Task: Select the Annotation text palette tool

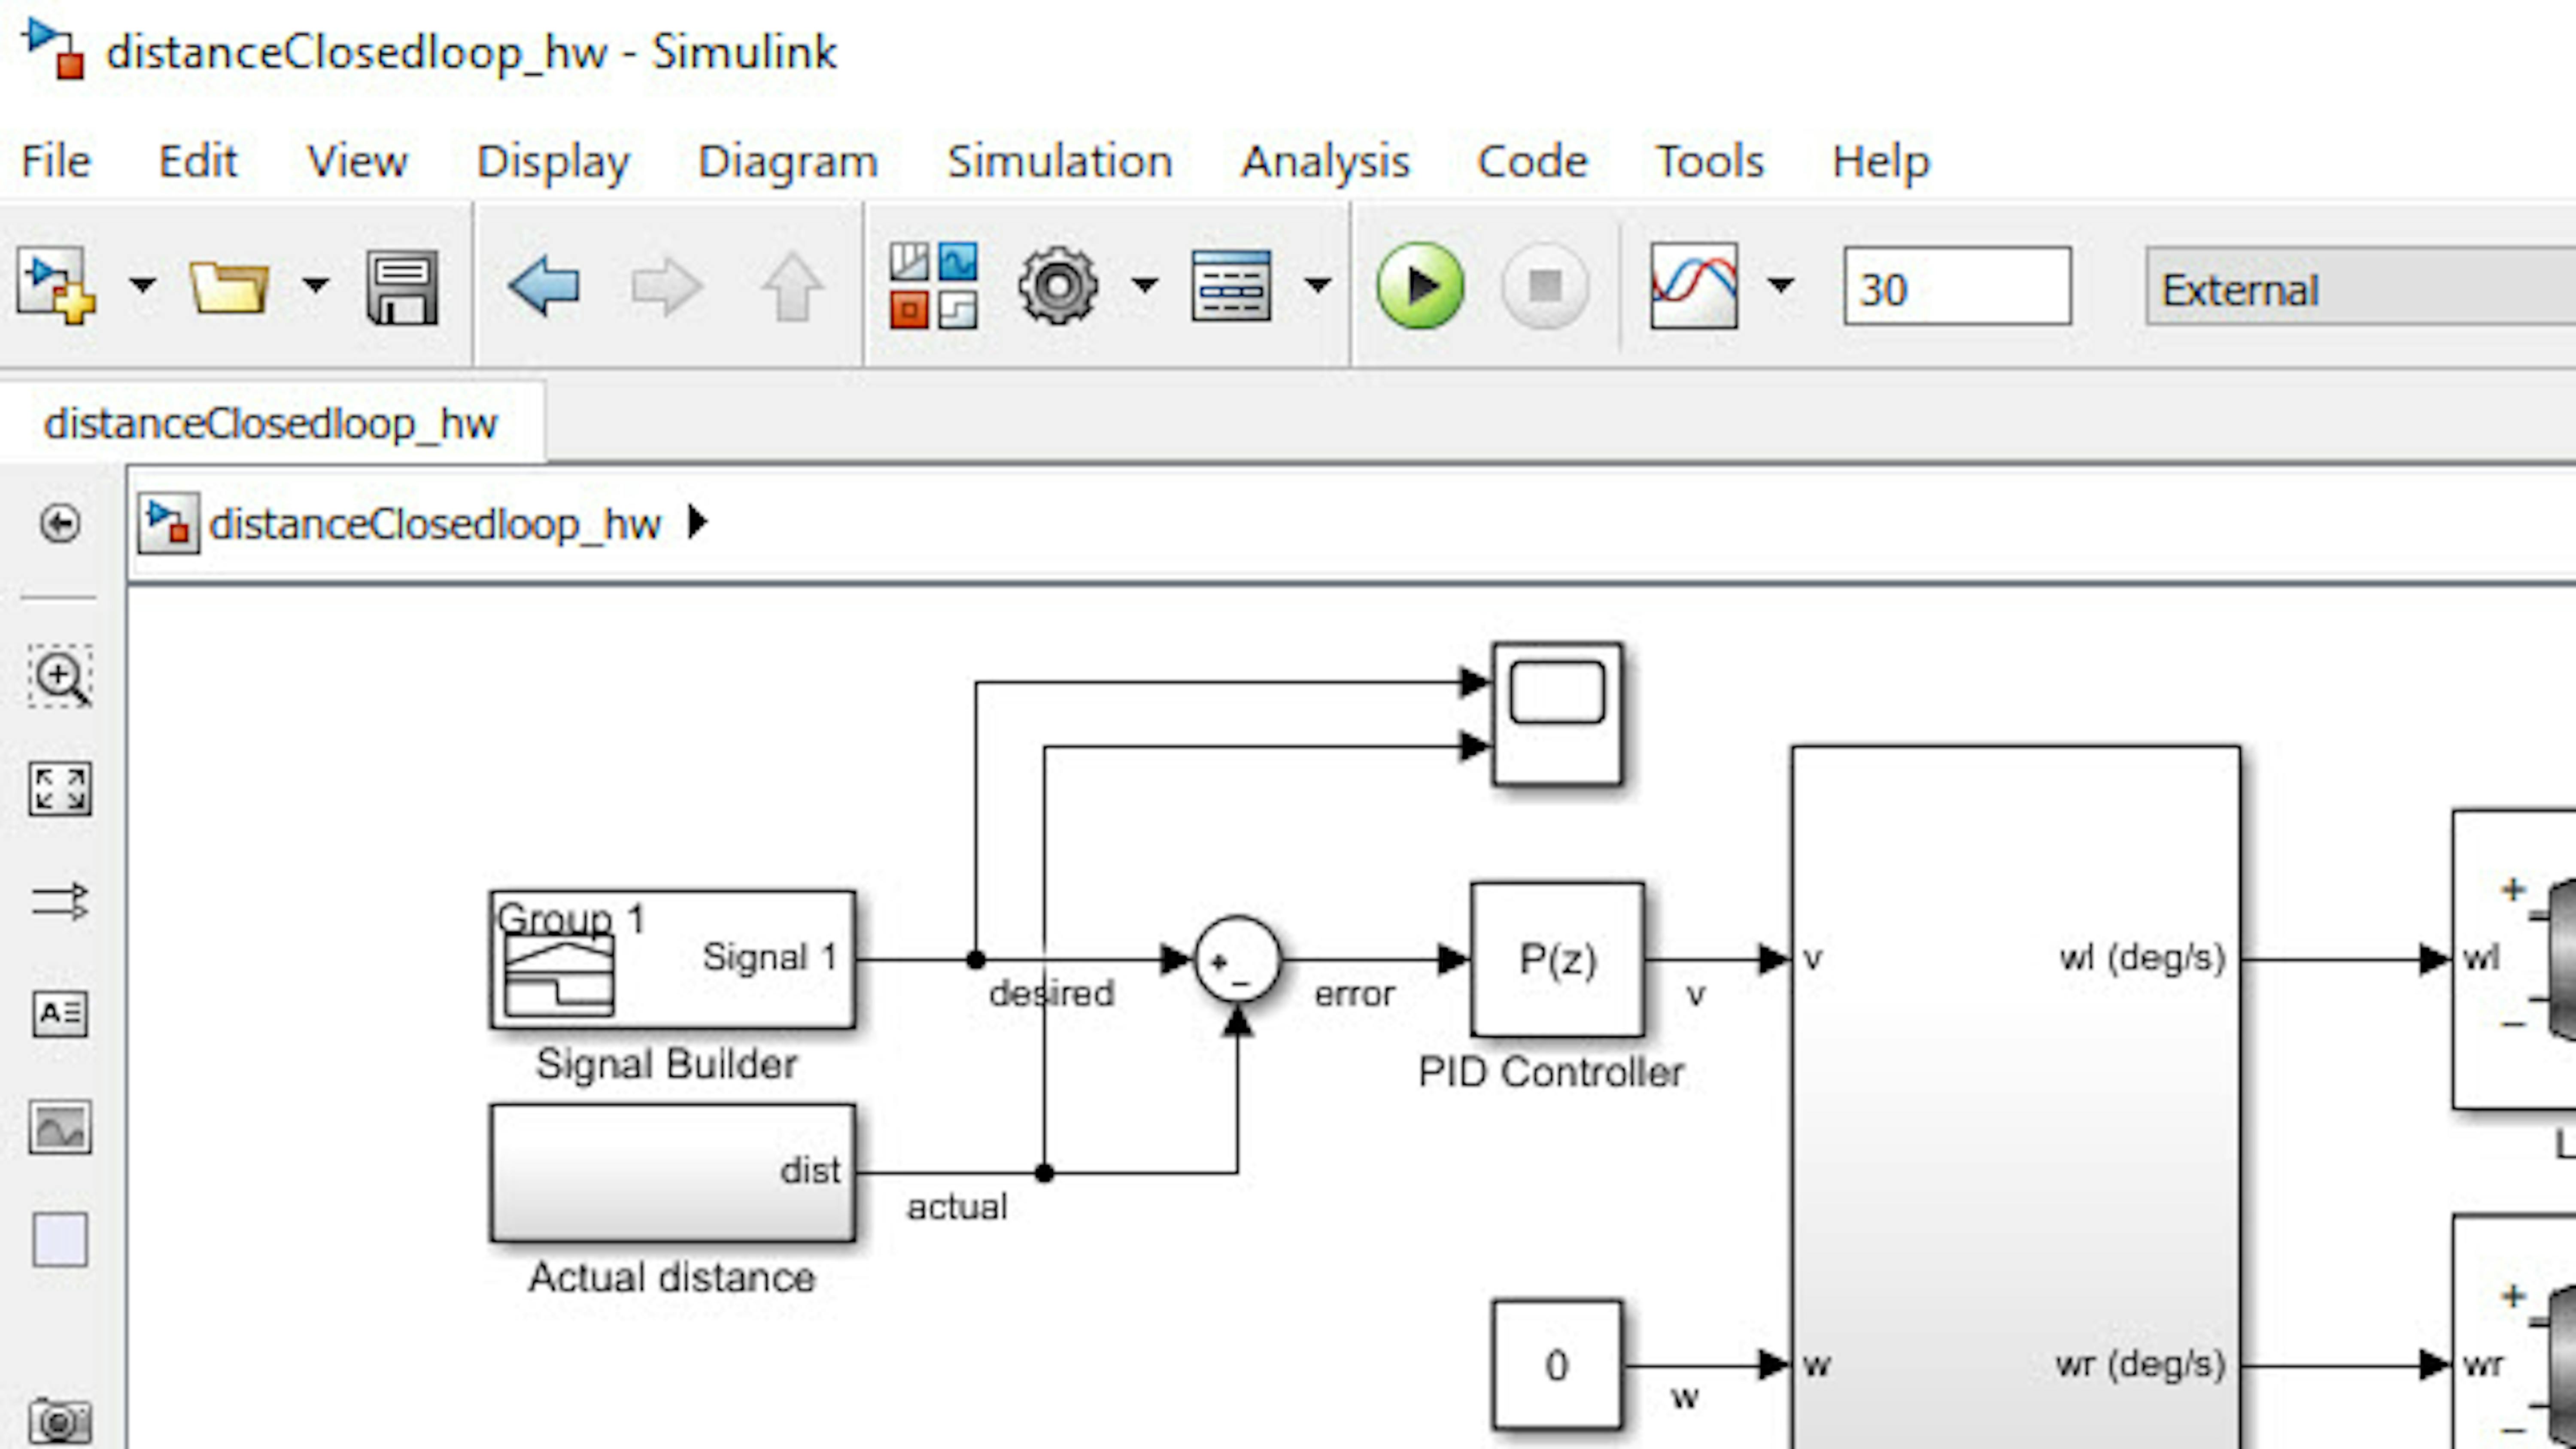Action: click(x=60, y=1014)
